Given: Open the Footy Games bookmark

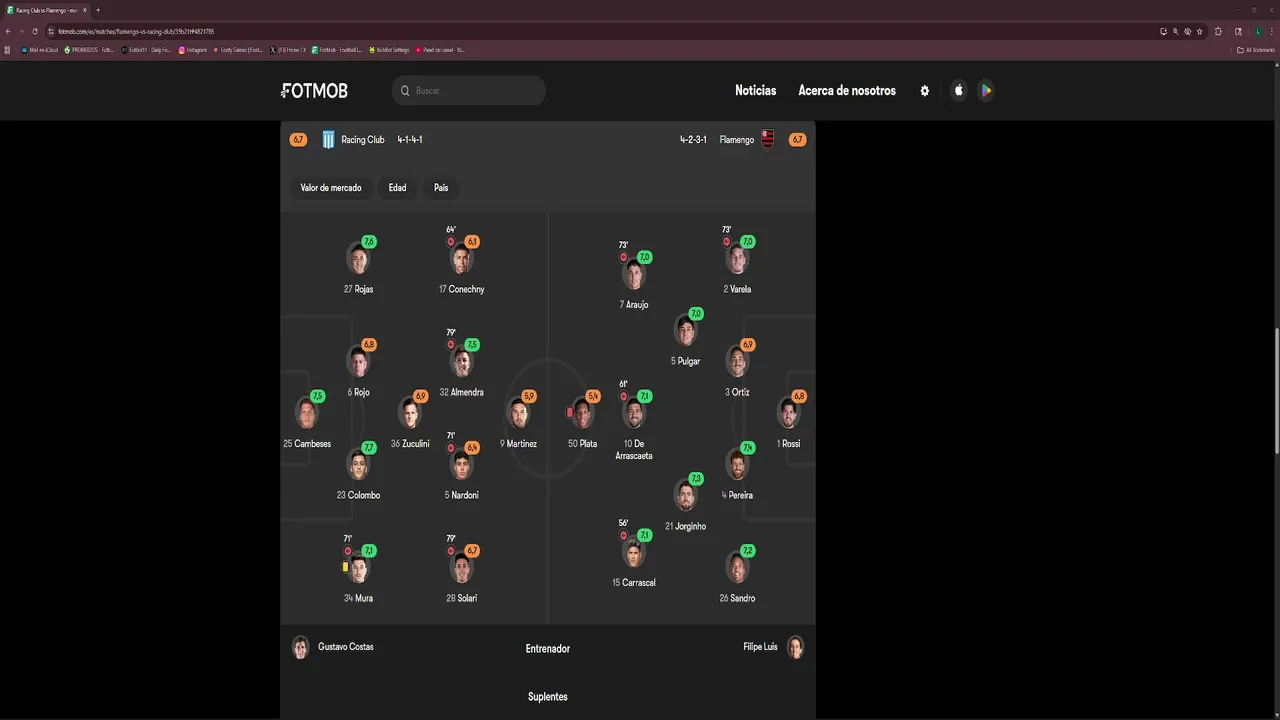Looking at the screenshot, I should pos(238,50).
